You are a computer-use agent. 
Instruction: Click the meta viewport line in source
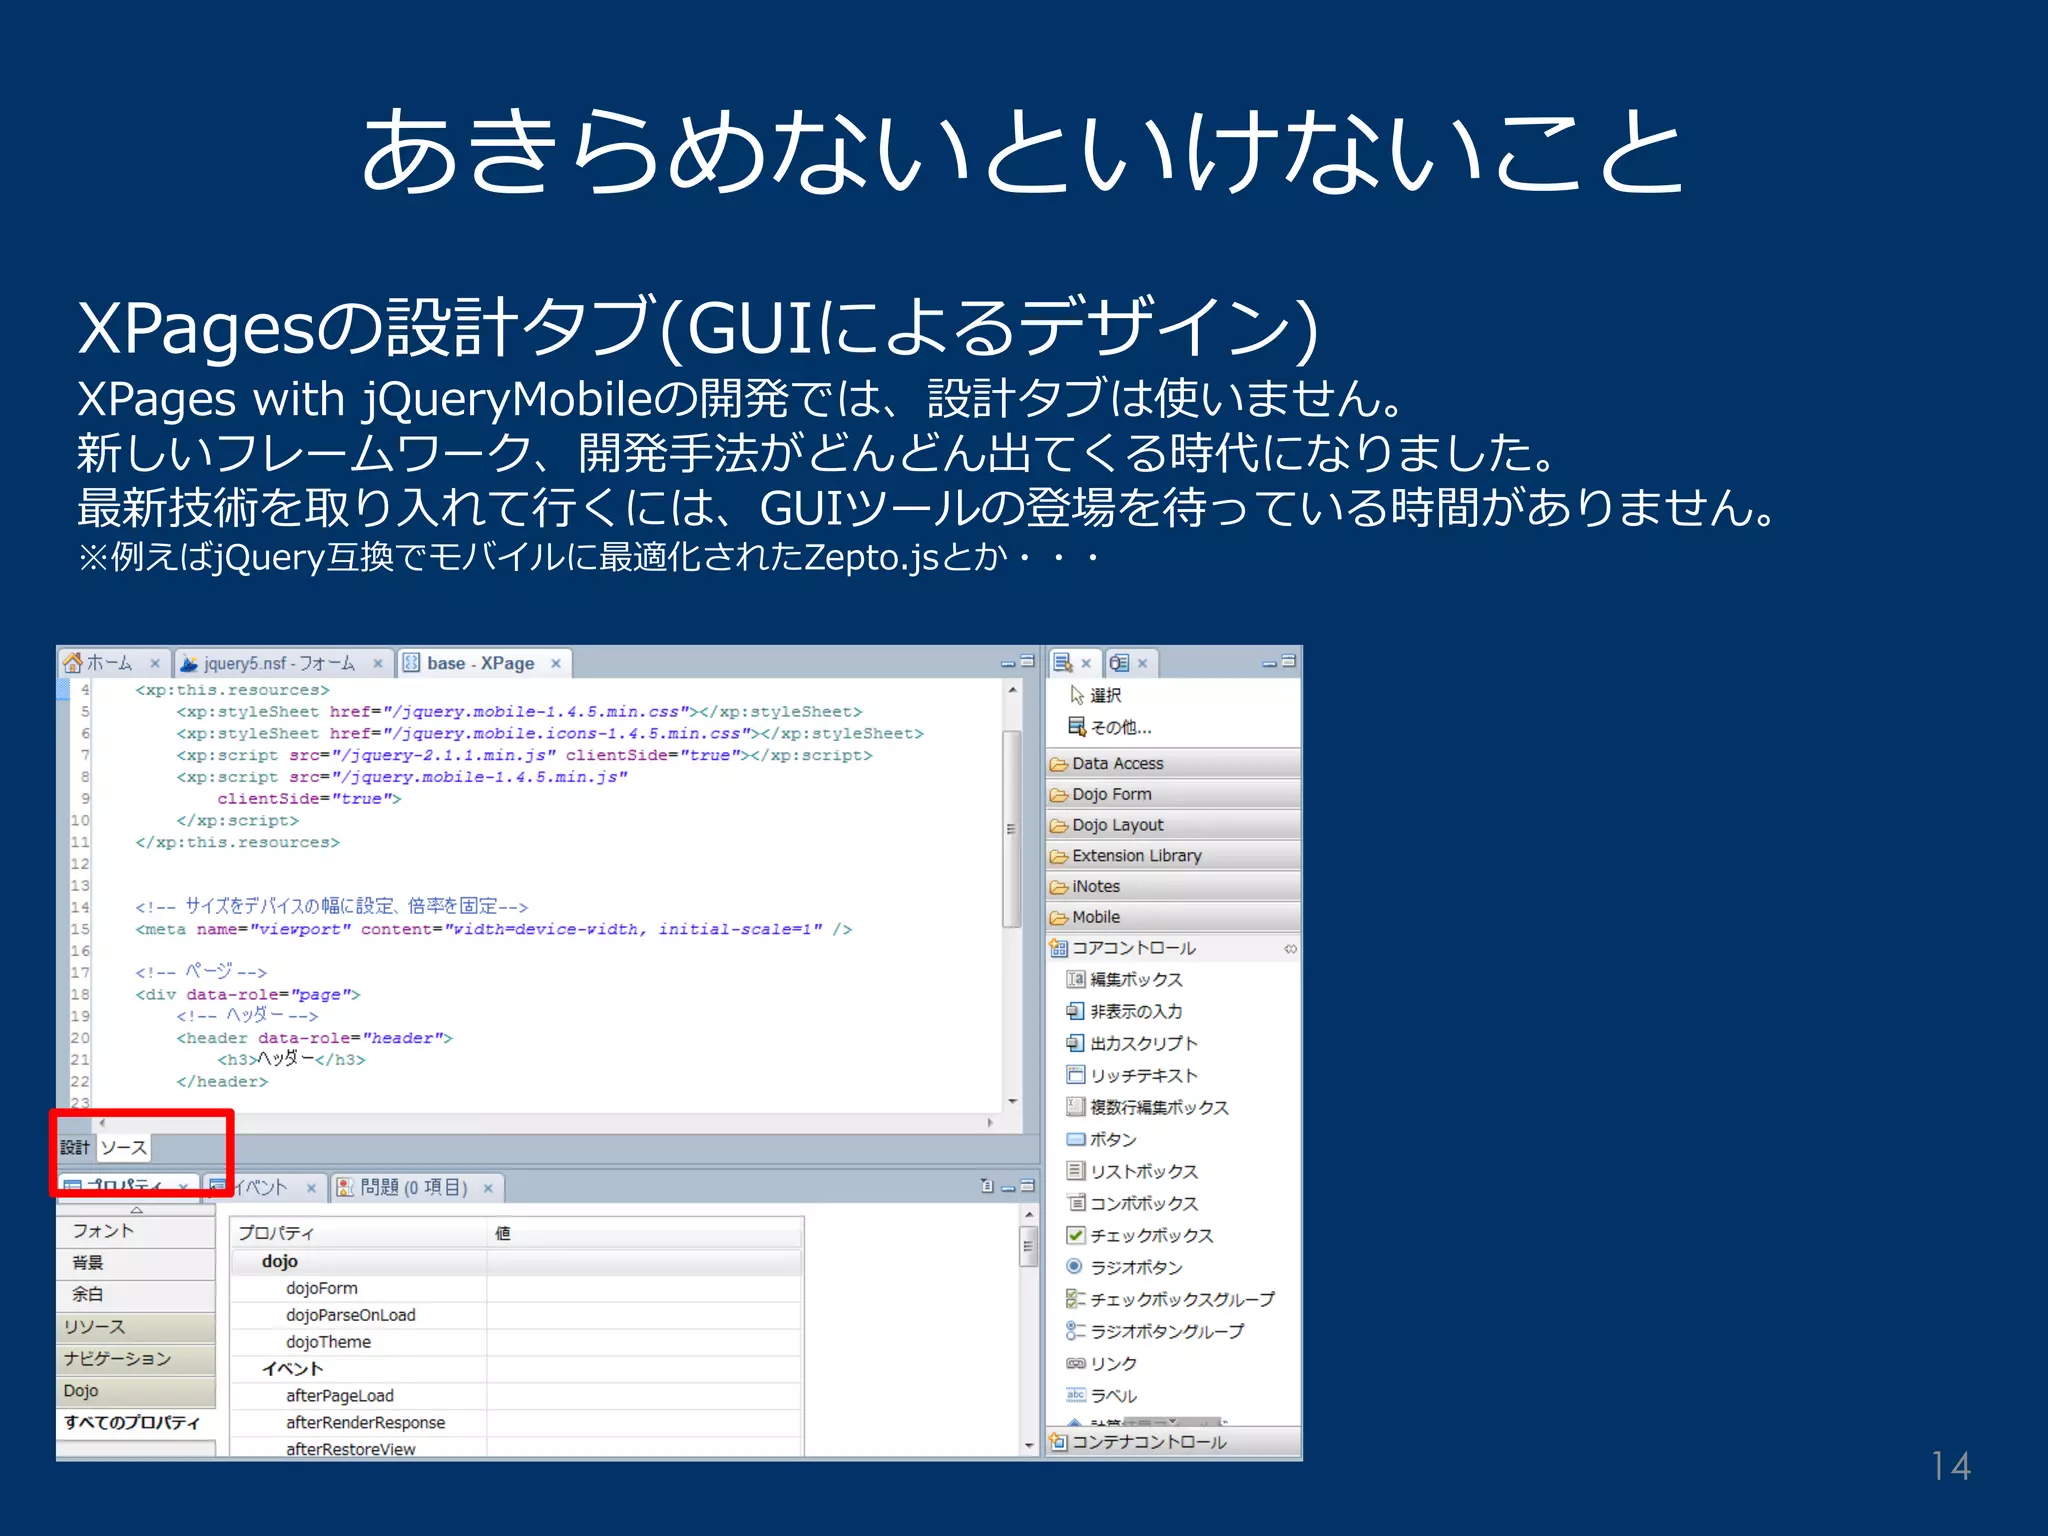(494, 930)
